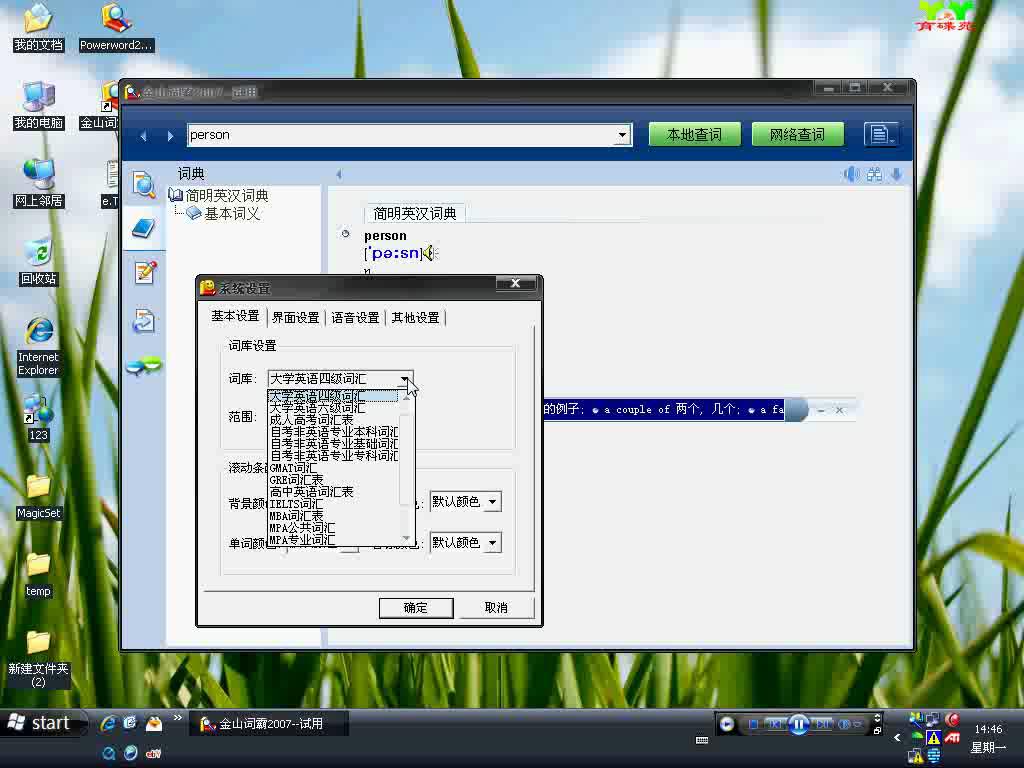Switch to 界面设置 tab
The height and width of the screenshot is (768, 1024).
(x=295, y=317)
